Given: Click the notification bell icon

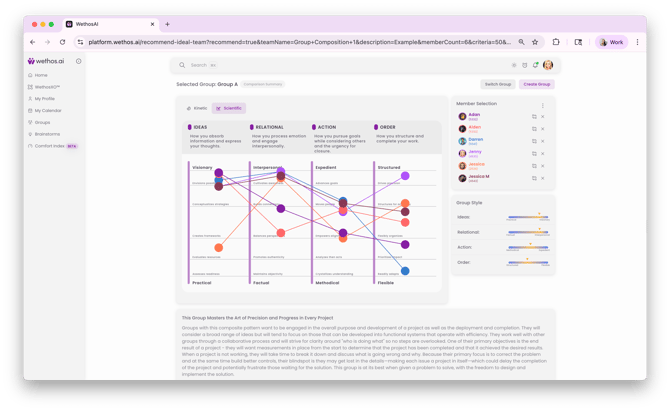Looking at the screenshot, I should [x=537, y=64].
